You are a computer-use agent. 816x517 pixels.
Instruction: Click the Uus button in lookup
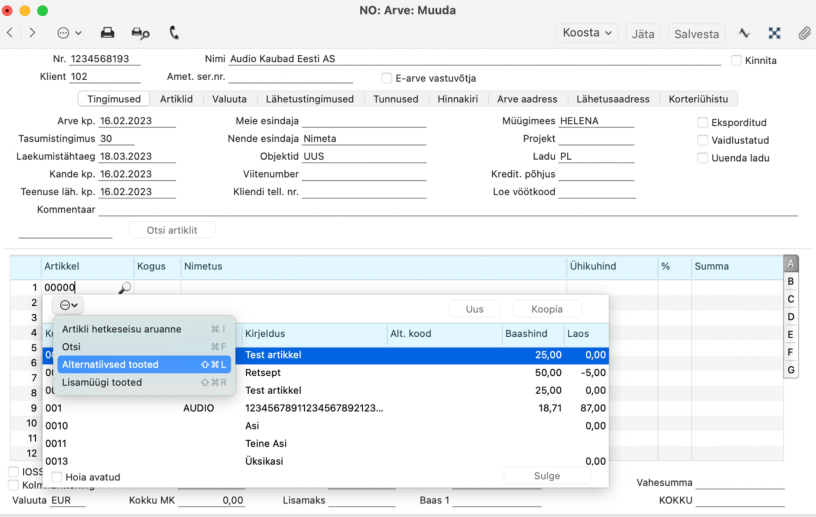[x=475, y=309]
